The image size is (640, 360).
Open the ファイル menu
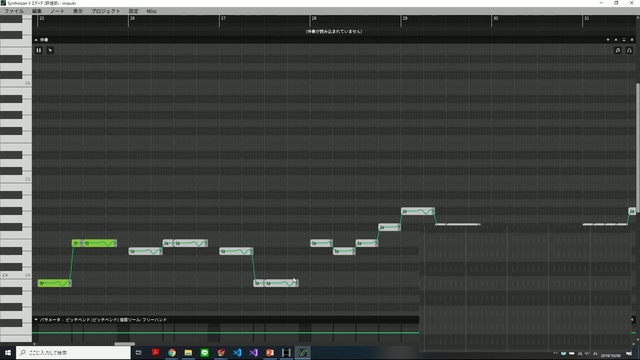14,11
